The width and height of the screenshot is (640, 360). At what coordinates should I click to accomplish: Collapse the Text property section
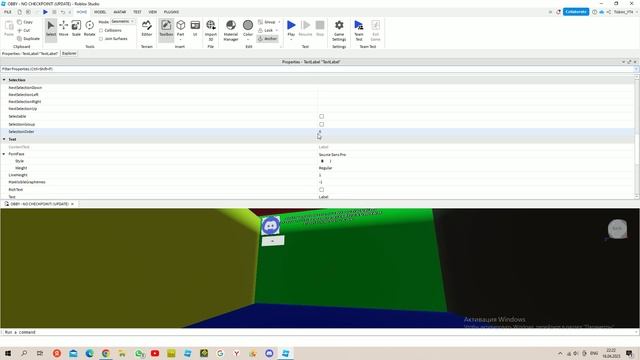point(4,139)
